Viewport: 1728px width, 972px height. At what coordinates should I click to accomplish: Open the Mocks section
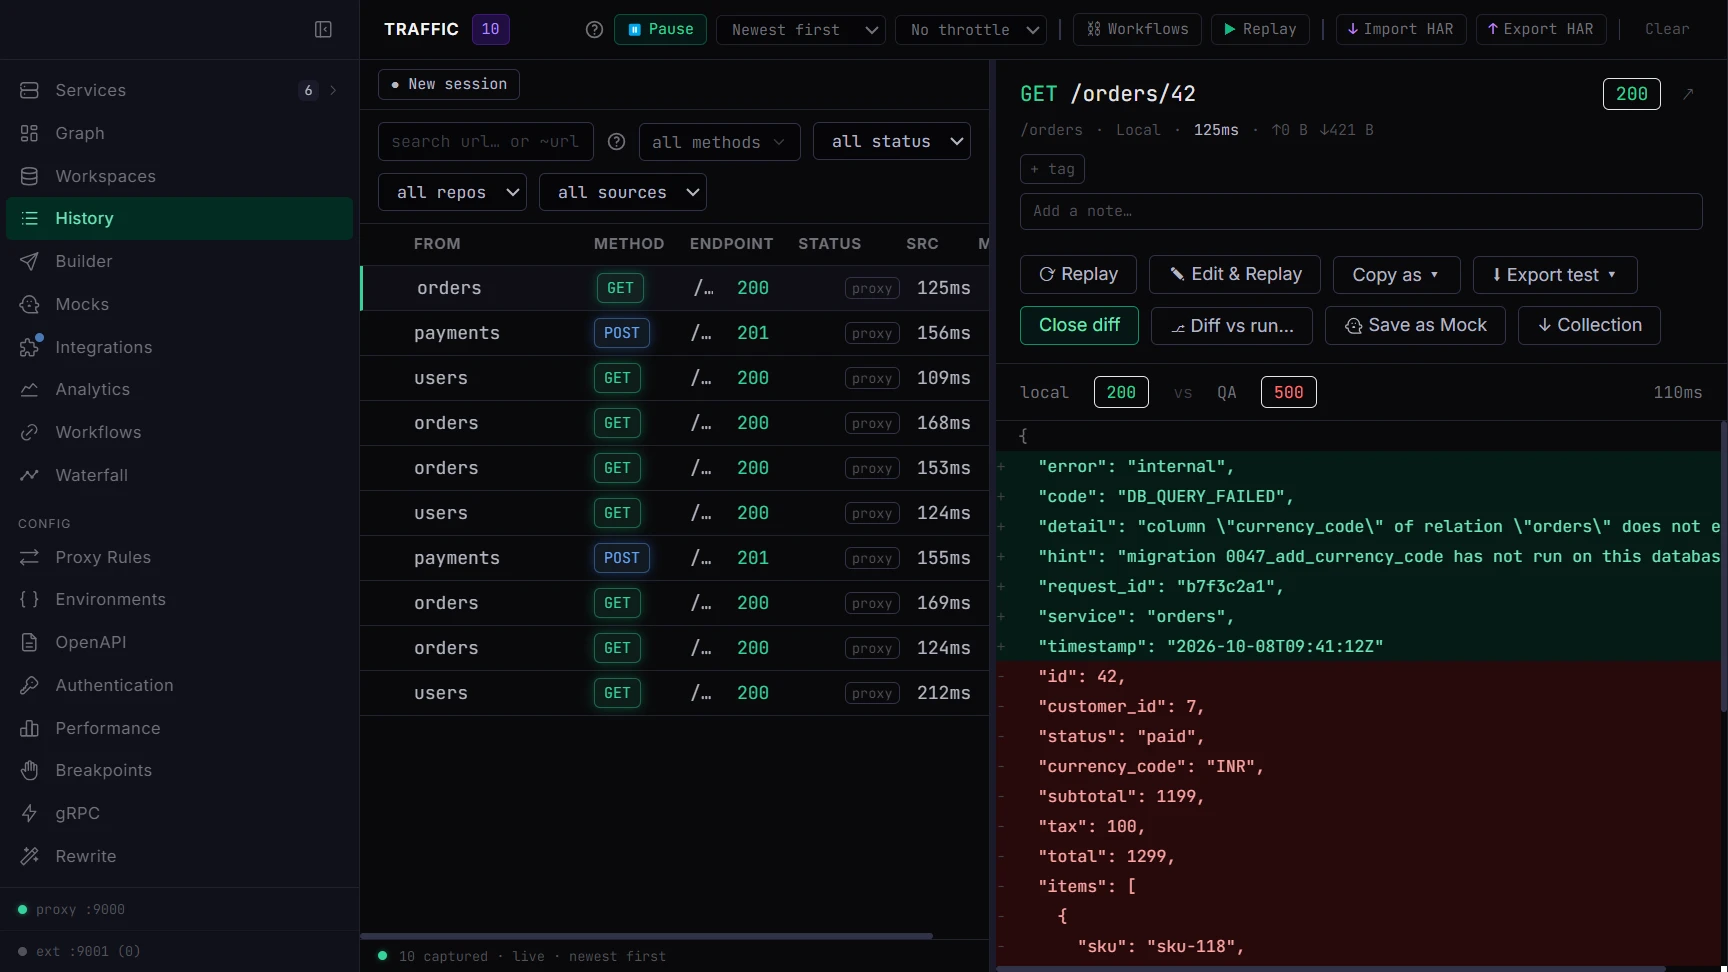[82, 304]
